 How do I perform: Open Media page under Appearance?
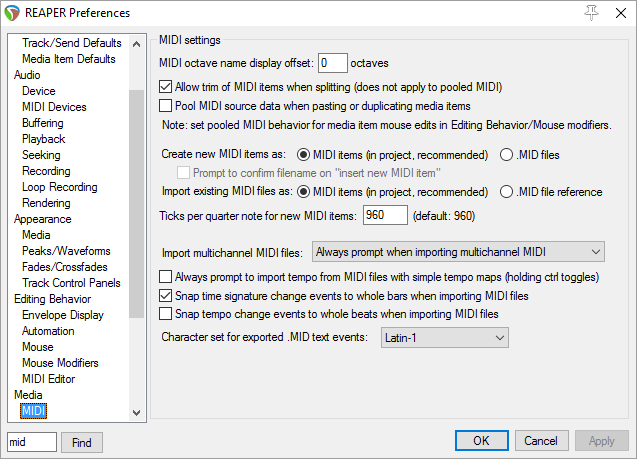tap(36, 235)
